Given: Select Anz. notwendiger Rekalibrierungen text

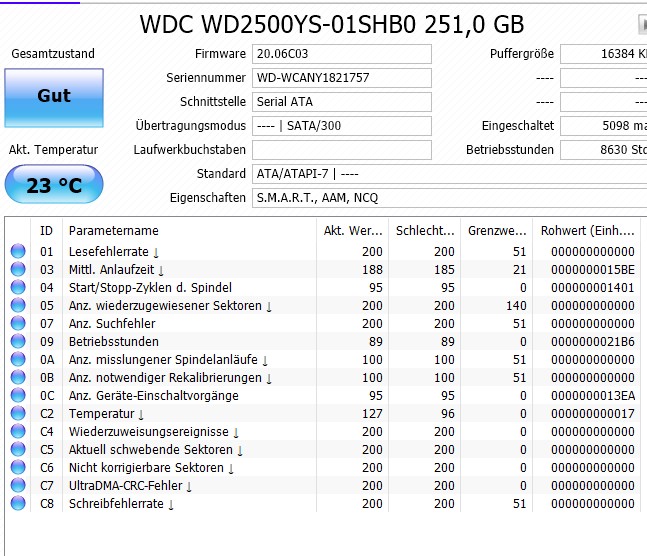Looking at the screenshot, I should click(x=165, y=377).
